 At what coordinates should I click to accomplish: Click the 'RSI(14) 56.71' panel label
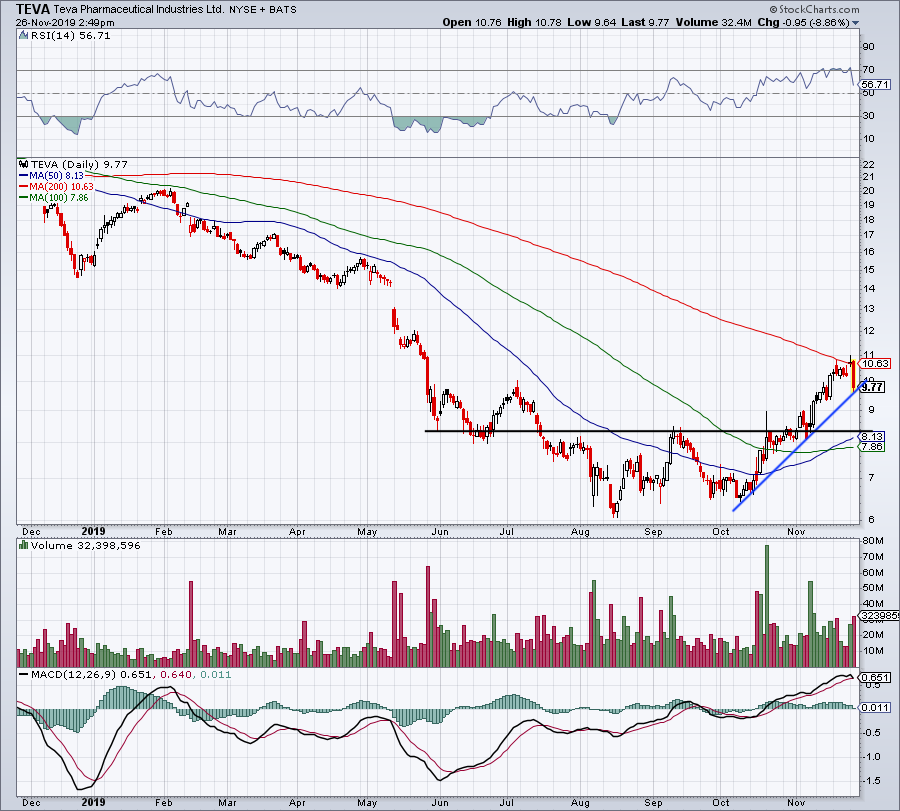[69, 36]
